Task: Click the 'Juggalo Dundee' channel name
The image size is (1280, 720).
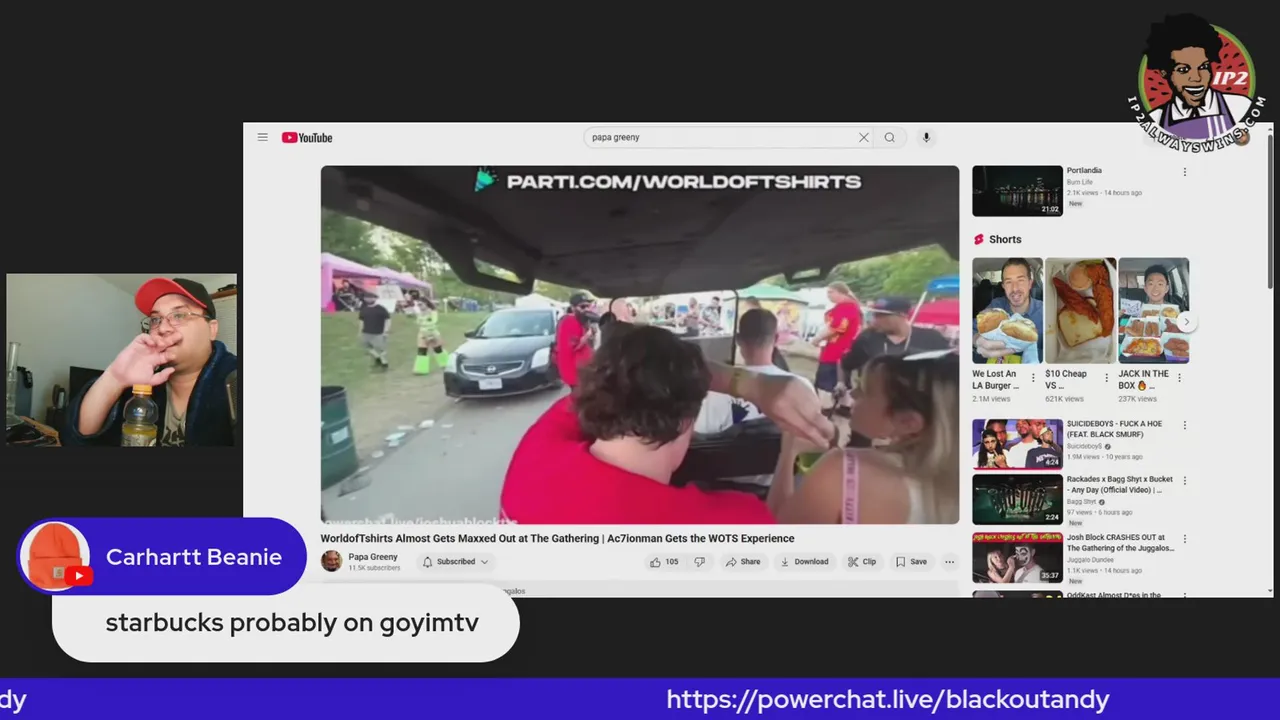Action: tap(1091, 561)
